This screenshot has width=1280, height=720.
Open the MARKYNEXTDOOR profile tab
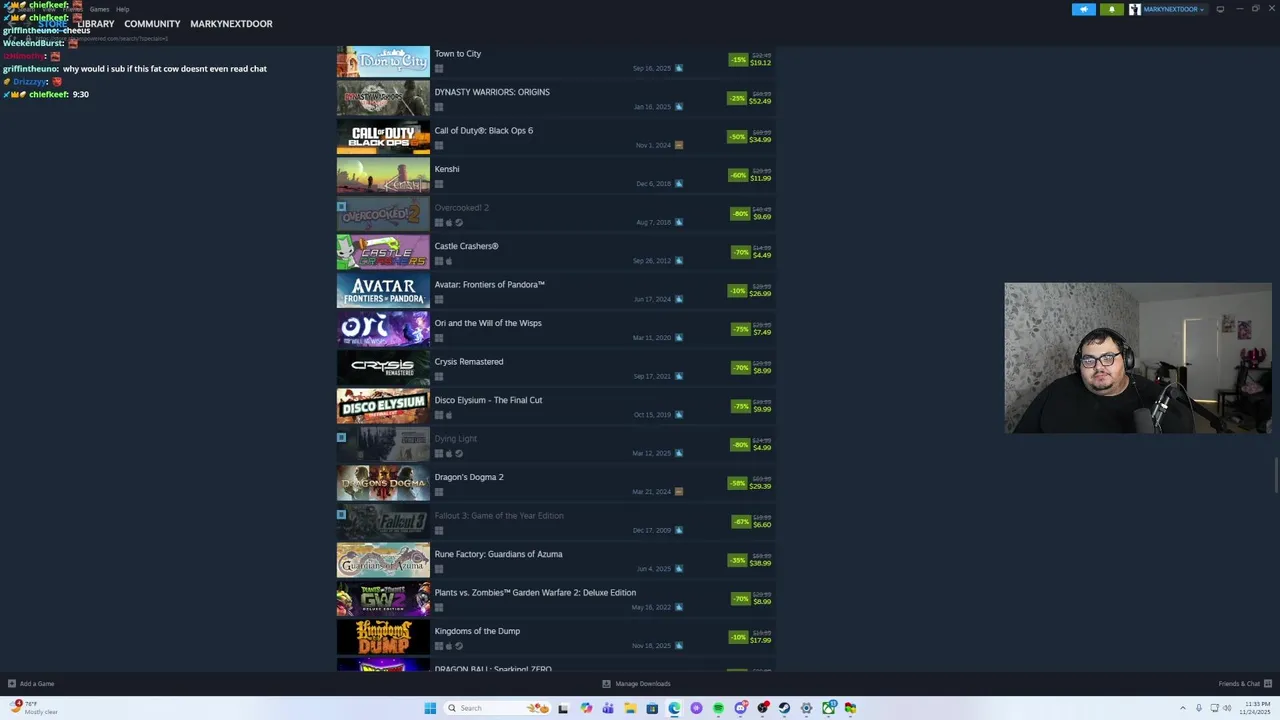231,24
